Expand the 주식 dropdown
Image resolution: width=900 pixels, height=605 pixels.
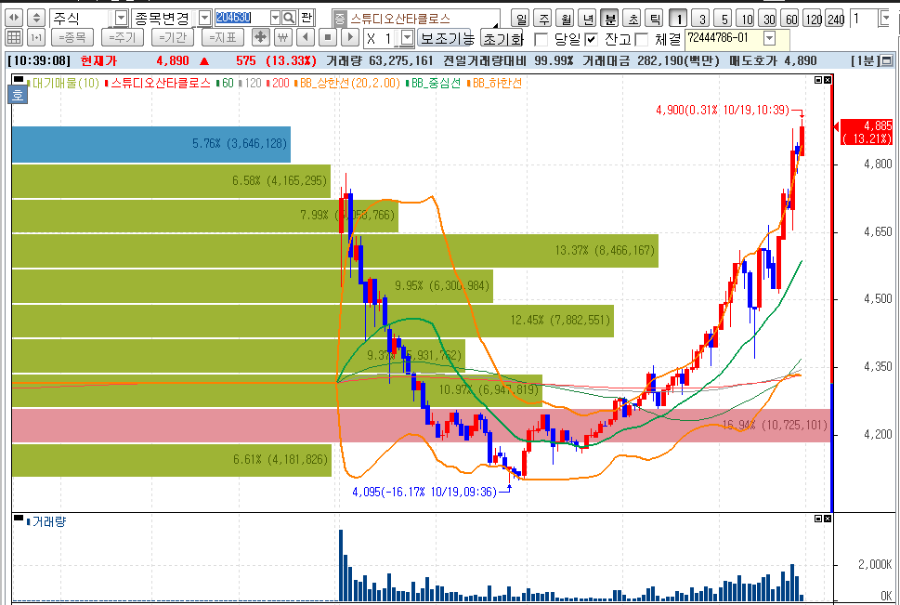pyautogui.click(x=121, y=18)
